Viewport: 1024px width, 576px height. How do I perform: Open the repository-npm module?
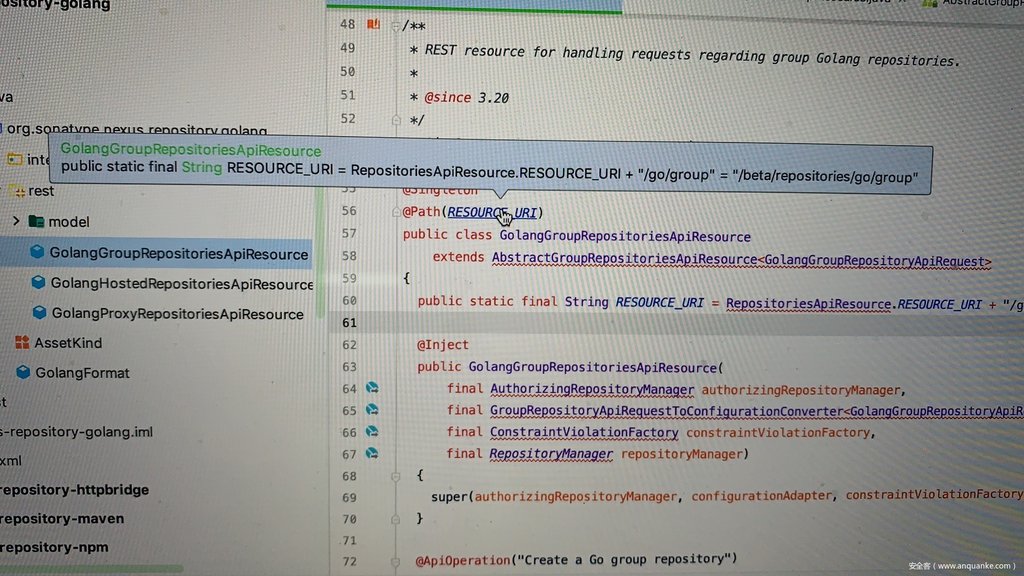pos(54,547)
